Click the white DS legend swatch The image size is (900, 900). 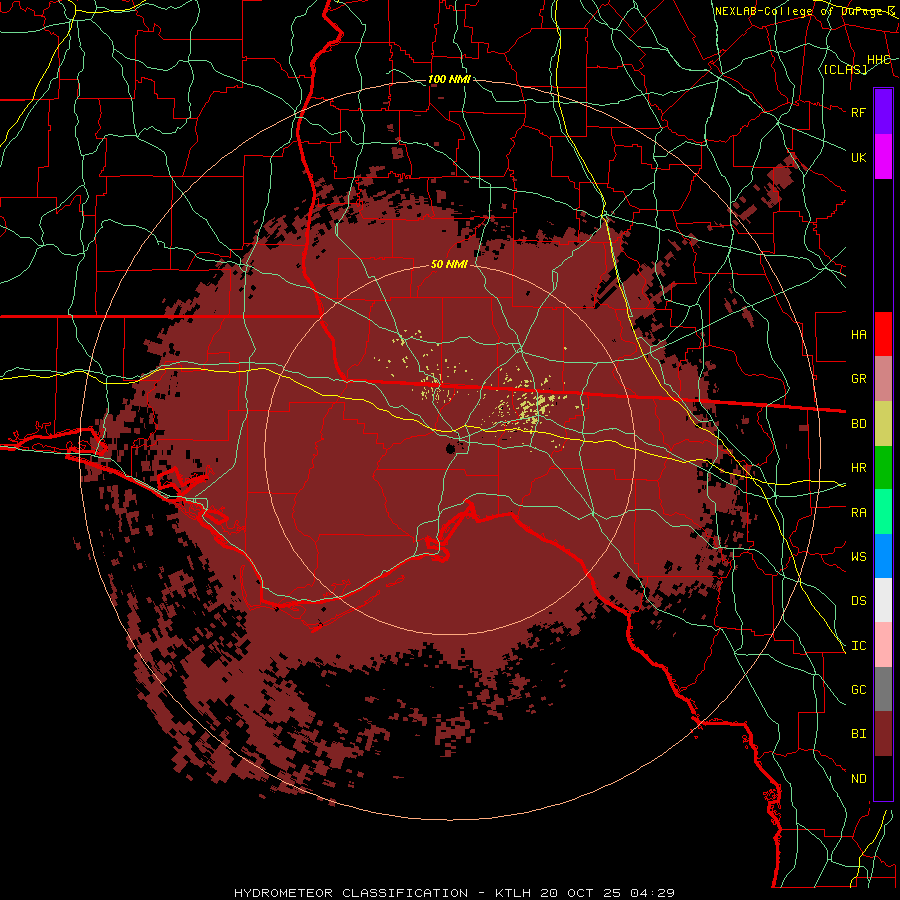pyautogui.click(x=883, y=600)
